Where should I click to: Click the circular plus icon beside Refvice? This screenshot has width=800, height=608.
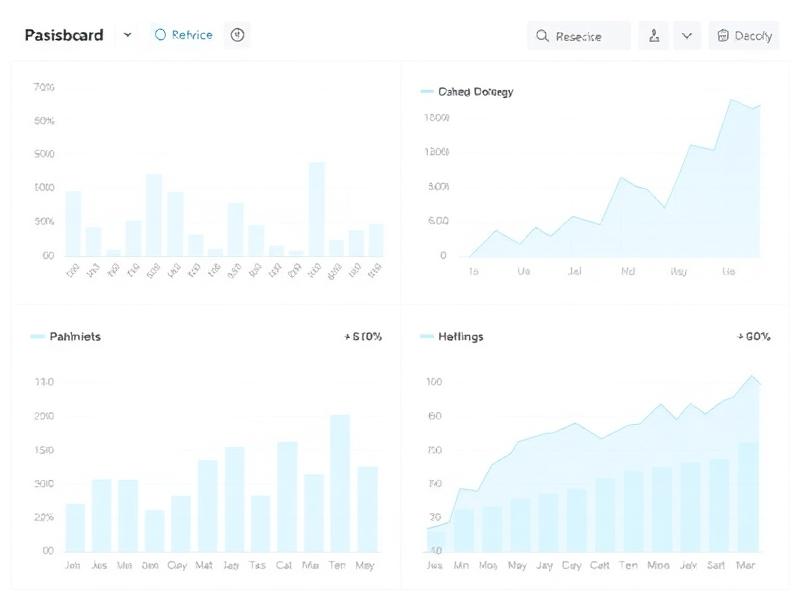237,34
